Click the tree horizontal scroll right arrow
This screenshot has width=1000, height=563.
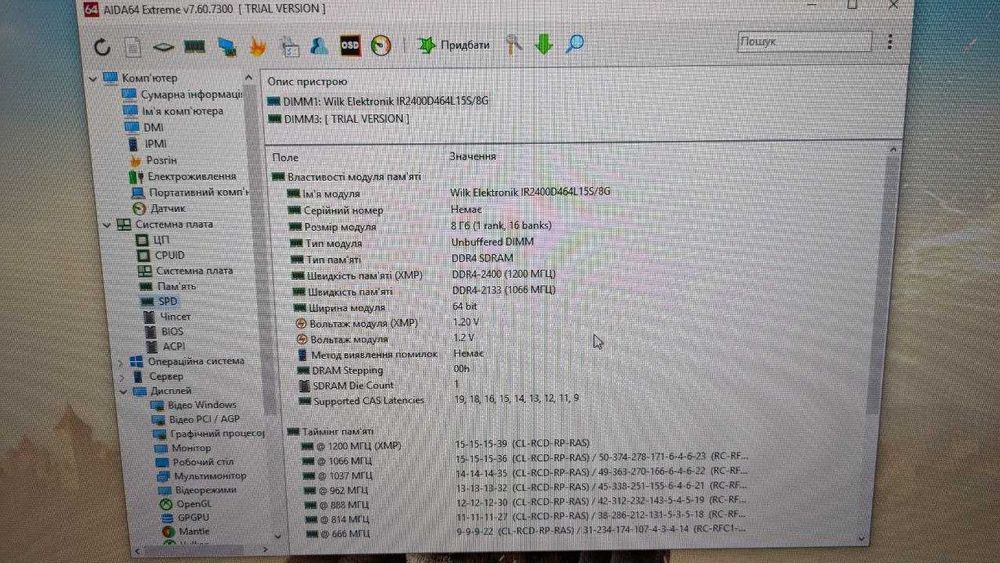(267, 549)
